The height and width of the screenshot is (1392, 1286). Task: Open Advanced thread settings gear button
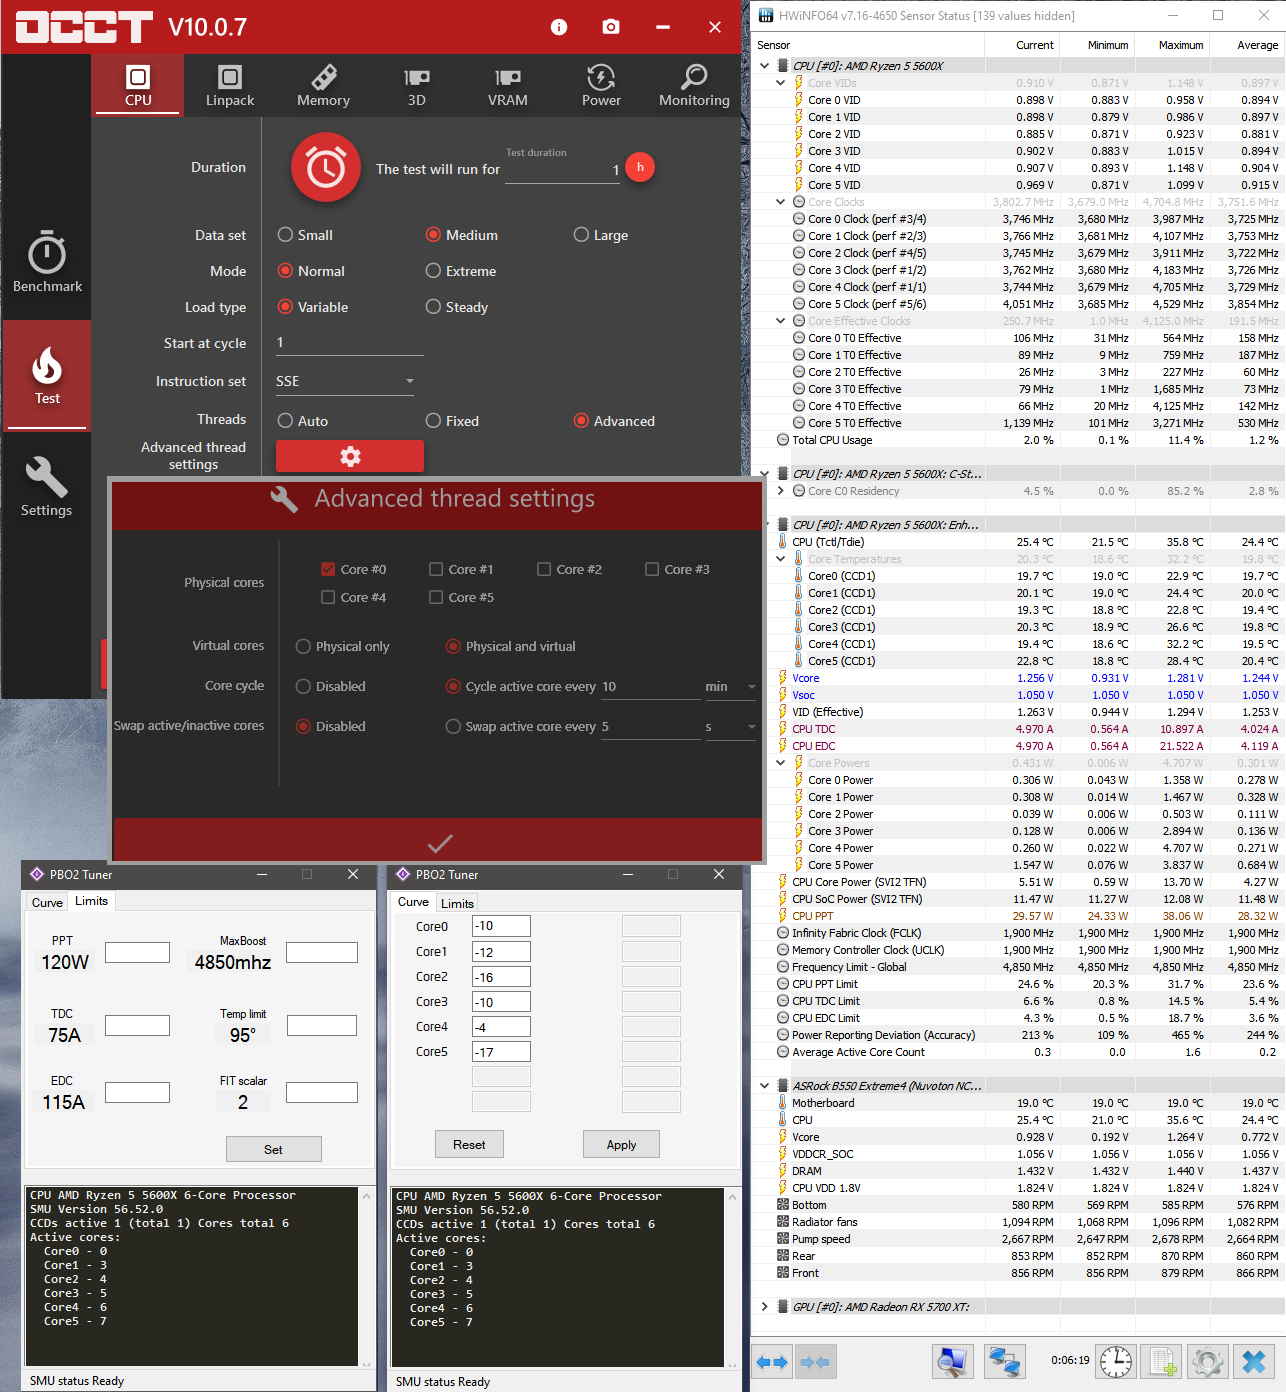point(350,456)
